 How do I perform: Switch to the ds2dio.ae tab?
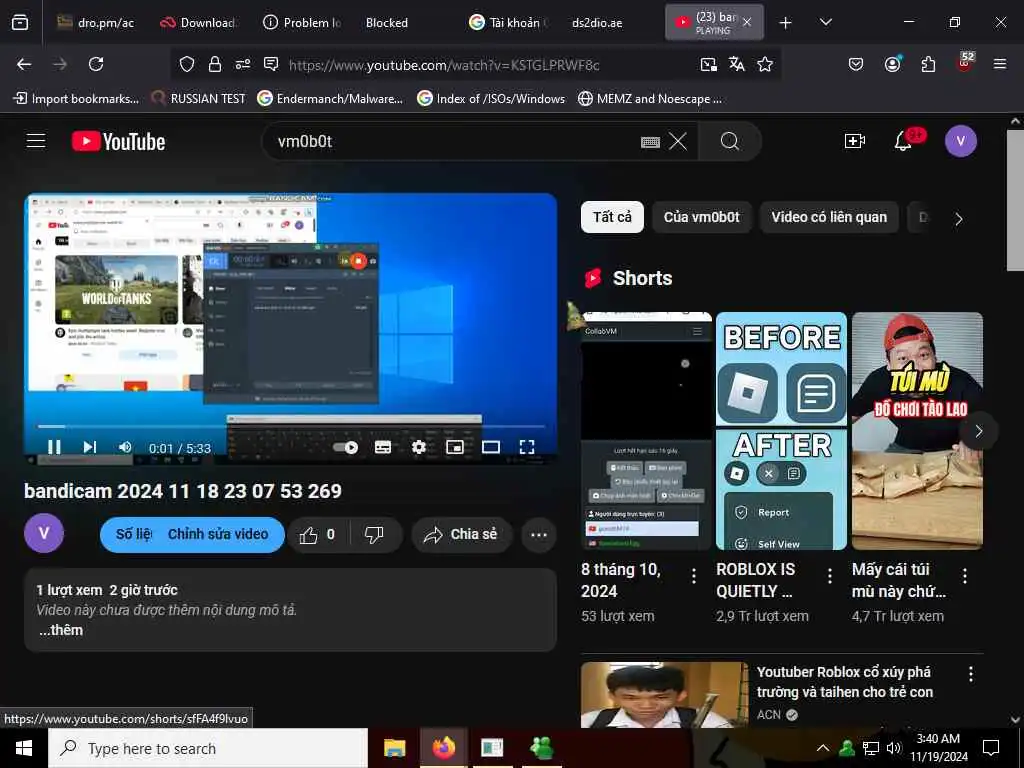[597, 22]
